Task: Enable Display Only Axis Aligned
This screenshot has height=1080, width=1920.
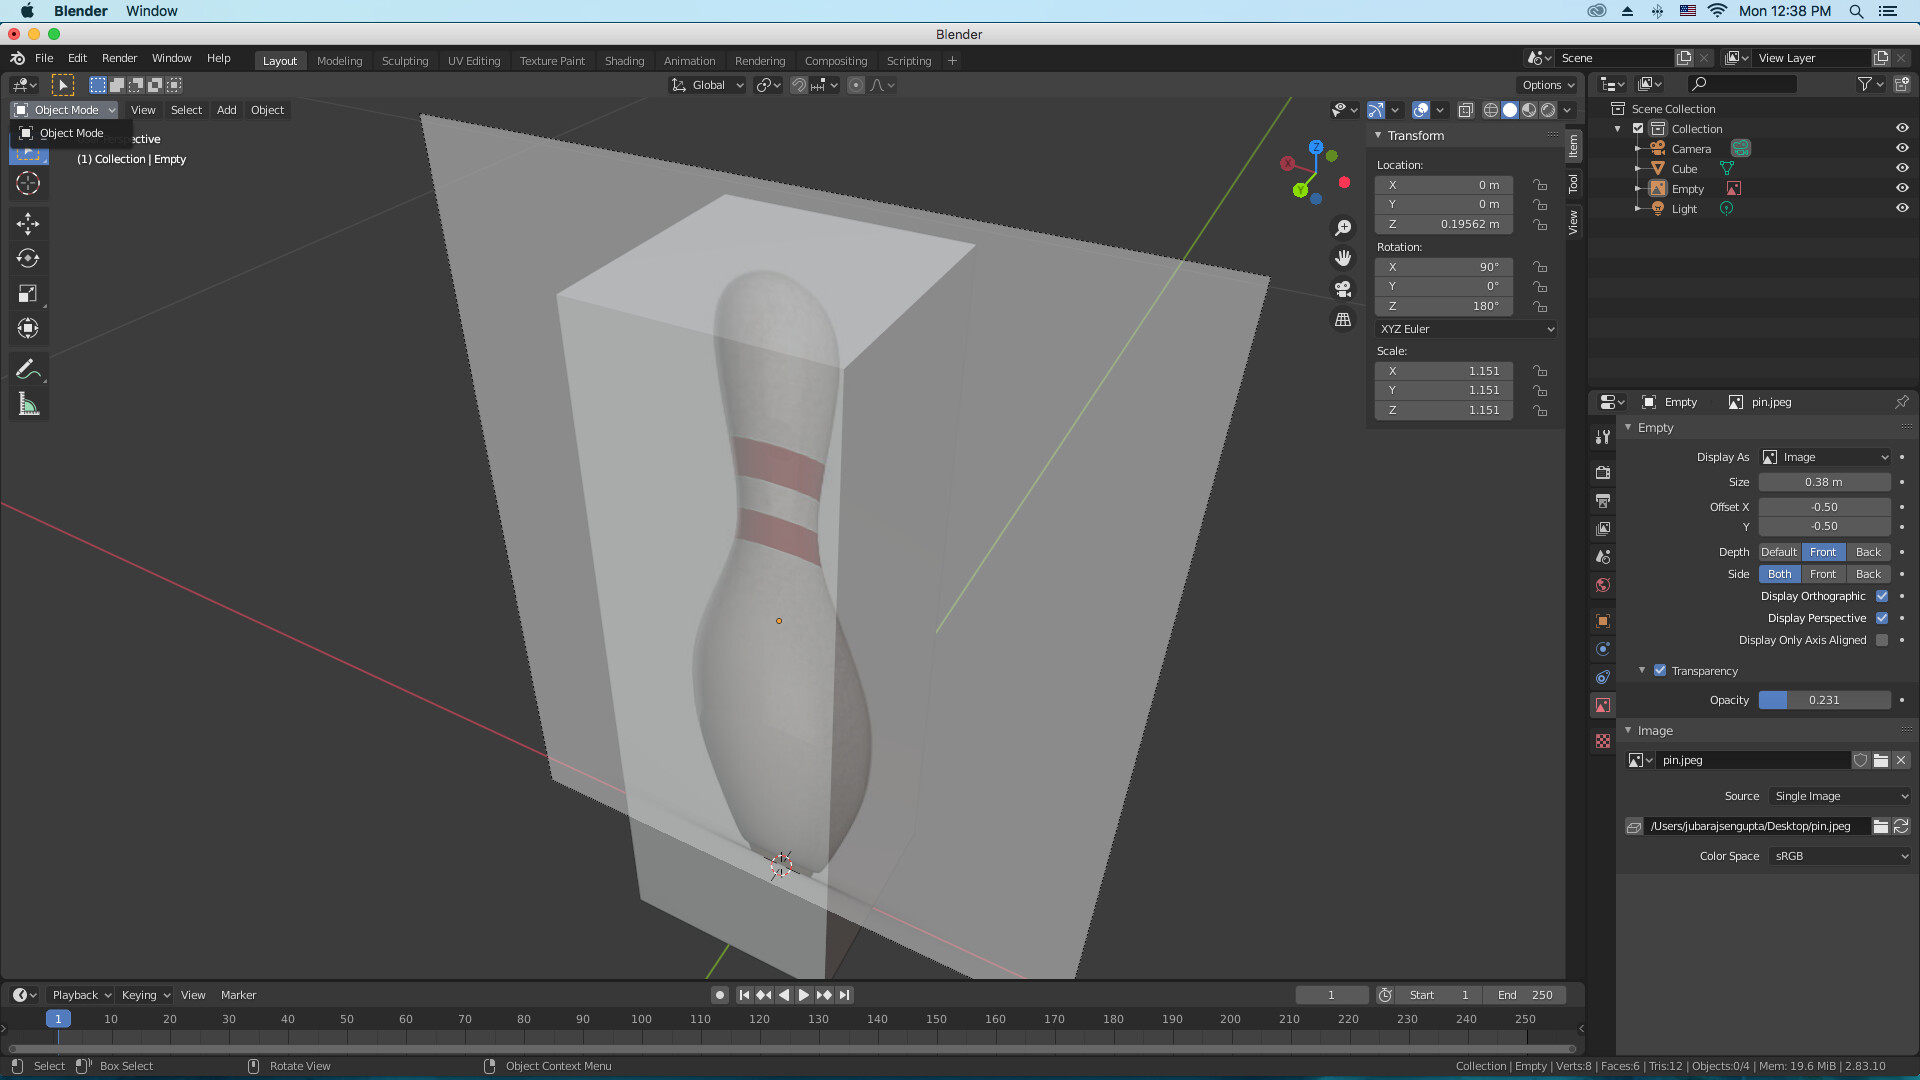Action: click(x=1882, y=640)
